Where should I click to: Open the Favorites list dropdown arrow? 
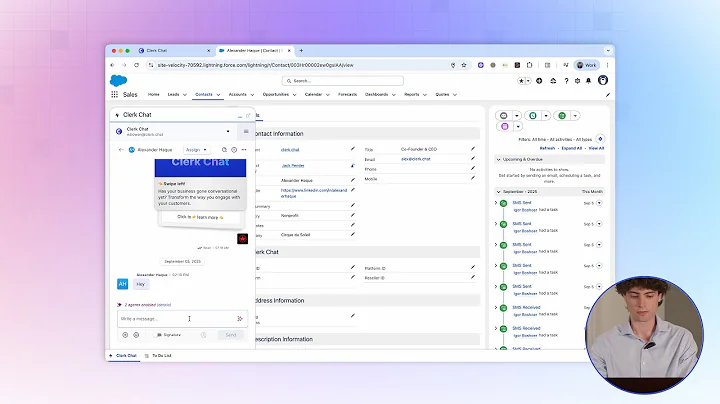pyautogui.click(x=528, y=81)
